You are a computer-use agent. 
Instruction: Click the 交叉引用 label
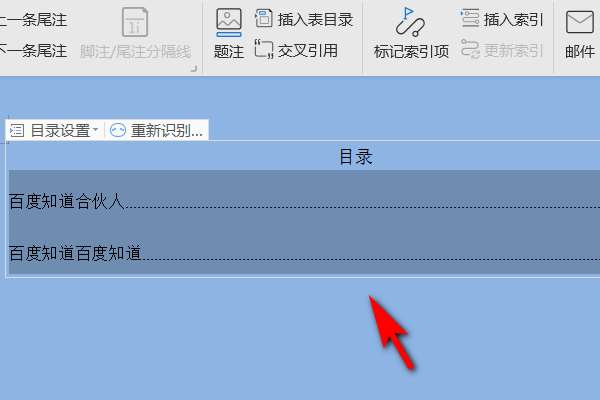pos(308,51)
